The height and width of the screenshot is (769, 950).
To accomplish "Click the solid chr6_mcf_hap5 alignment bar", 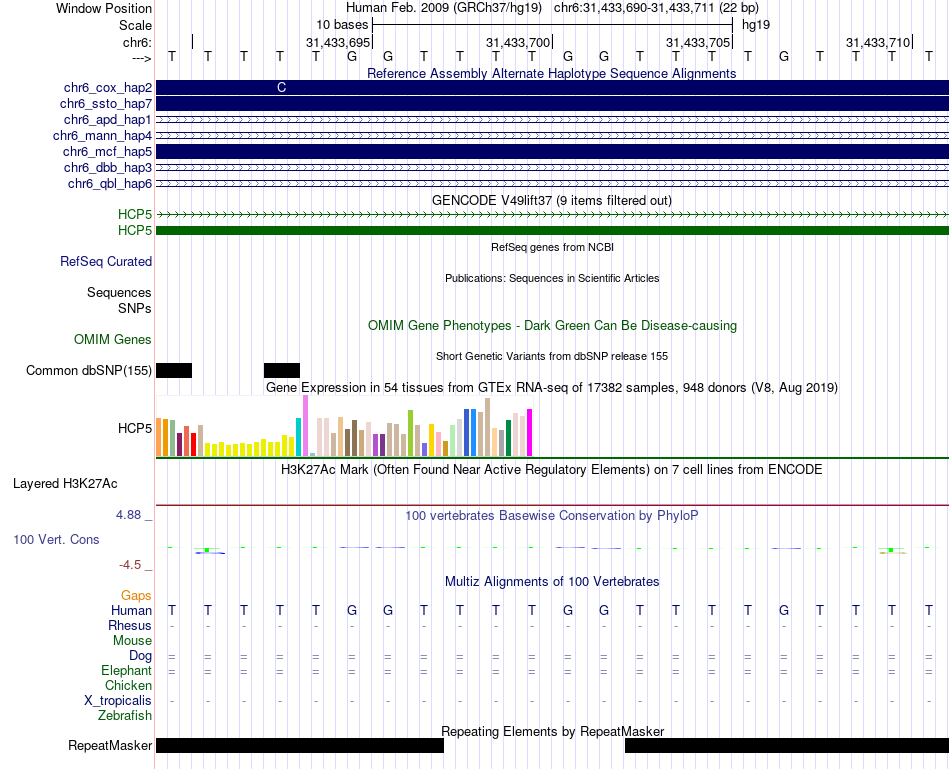I will click(x=552, y=151).
